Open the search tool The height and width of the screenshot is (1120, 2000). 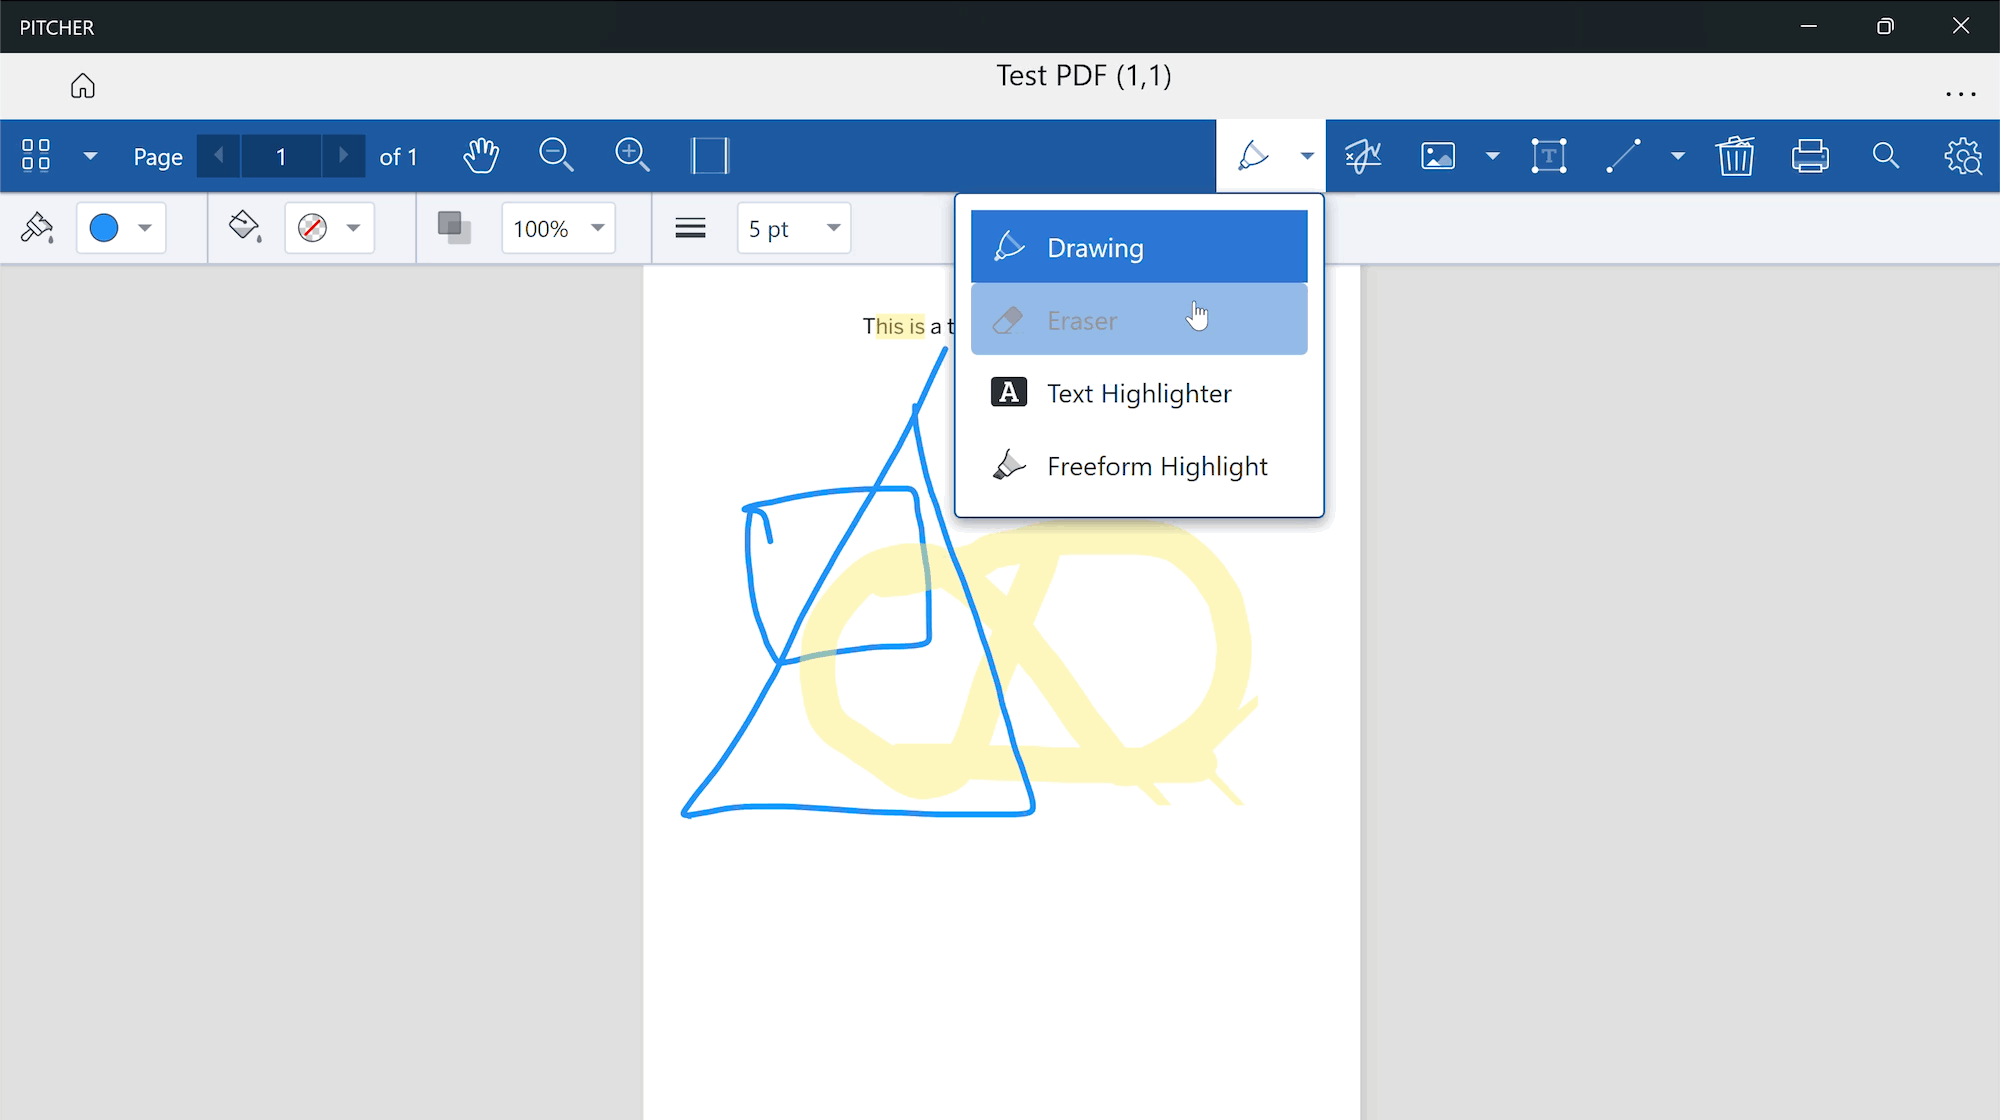pyautogui.click(x=1886, y=156)
